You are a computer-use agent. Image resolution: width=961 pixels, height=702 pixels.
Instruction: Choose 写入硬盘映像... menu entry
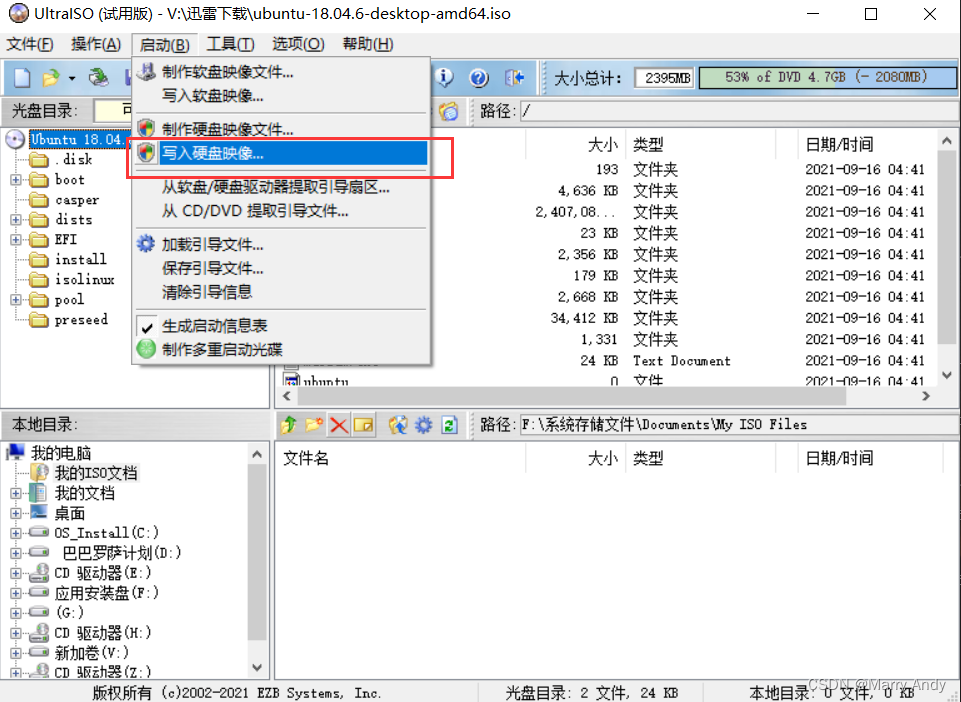click(x=281, y=153)
